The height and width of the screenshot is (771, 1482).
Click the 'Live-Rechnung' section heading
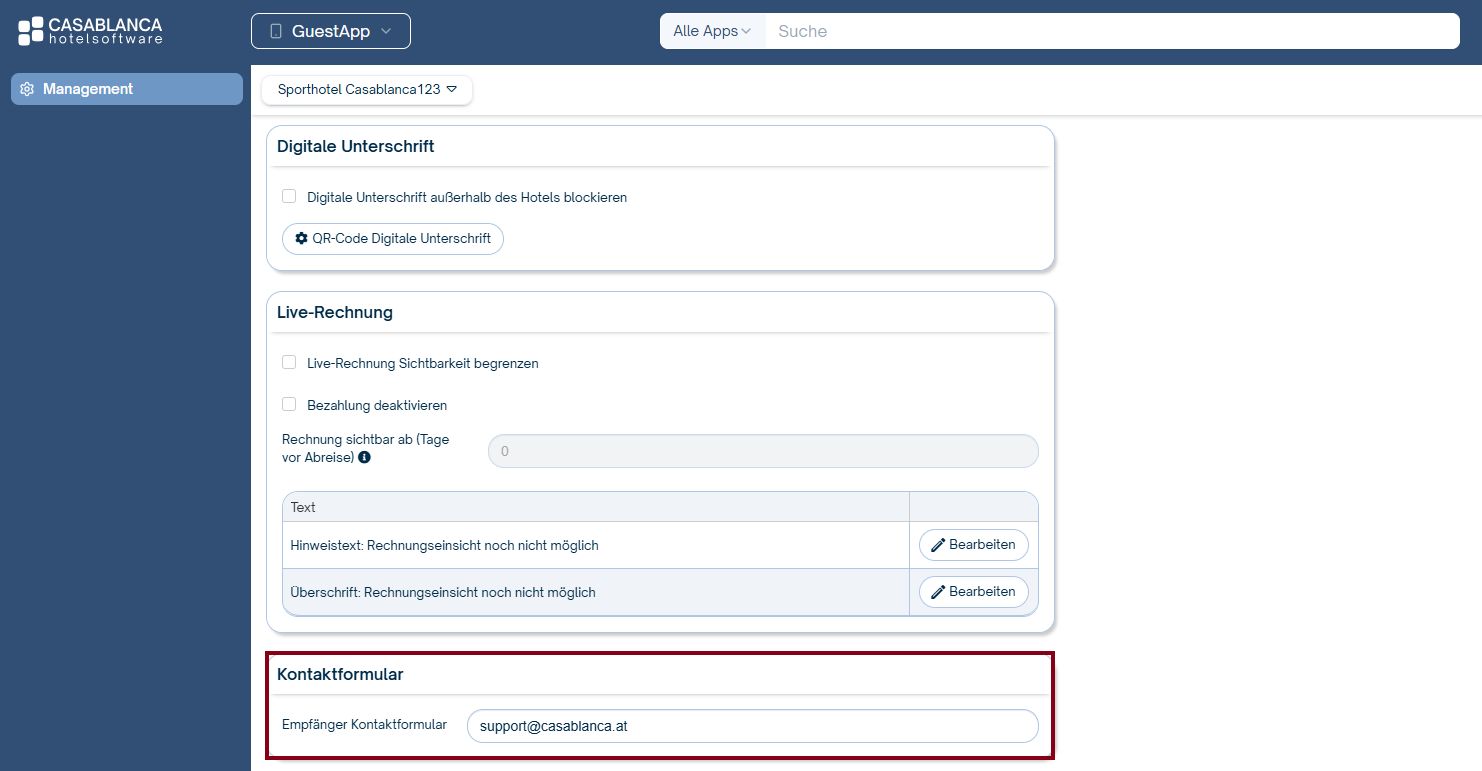[335, 312]
